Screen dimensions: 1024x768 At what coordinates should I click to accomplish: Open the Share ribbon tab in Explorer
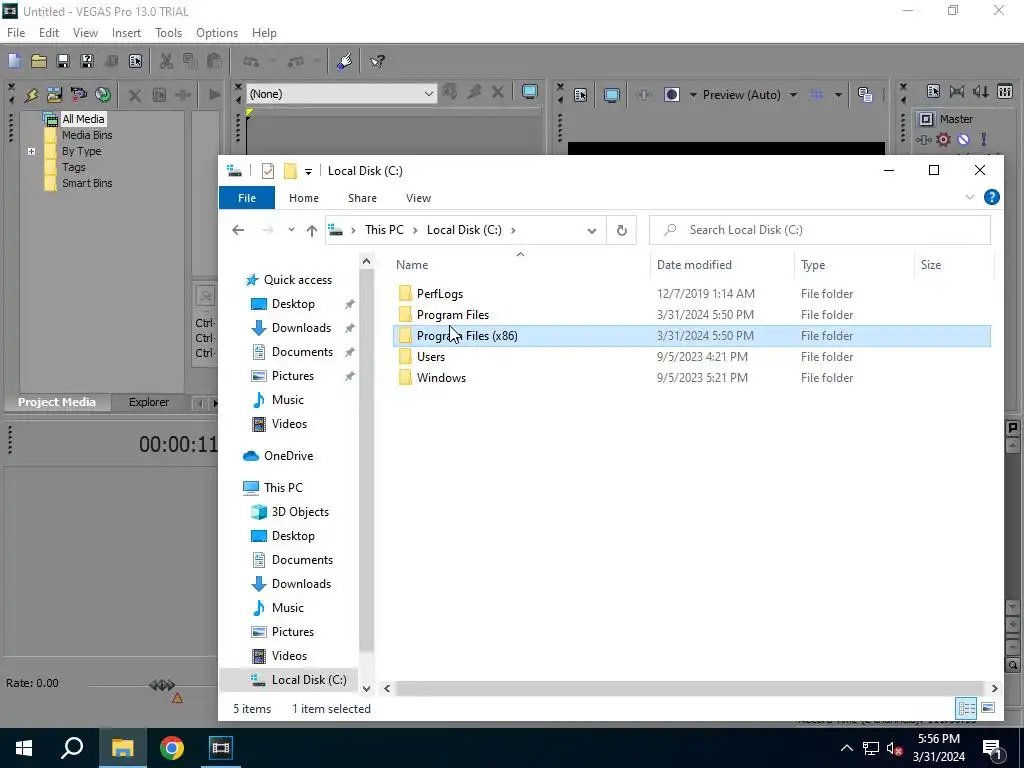coord(362,198)
